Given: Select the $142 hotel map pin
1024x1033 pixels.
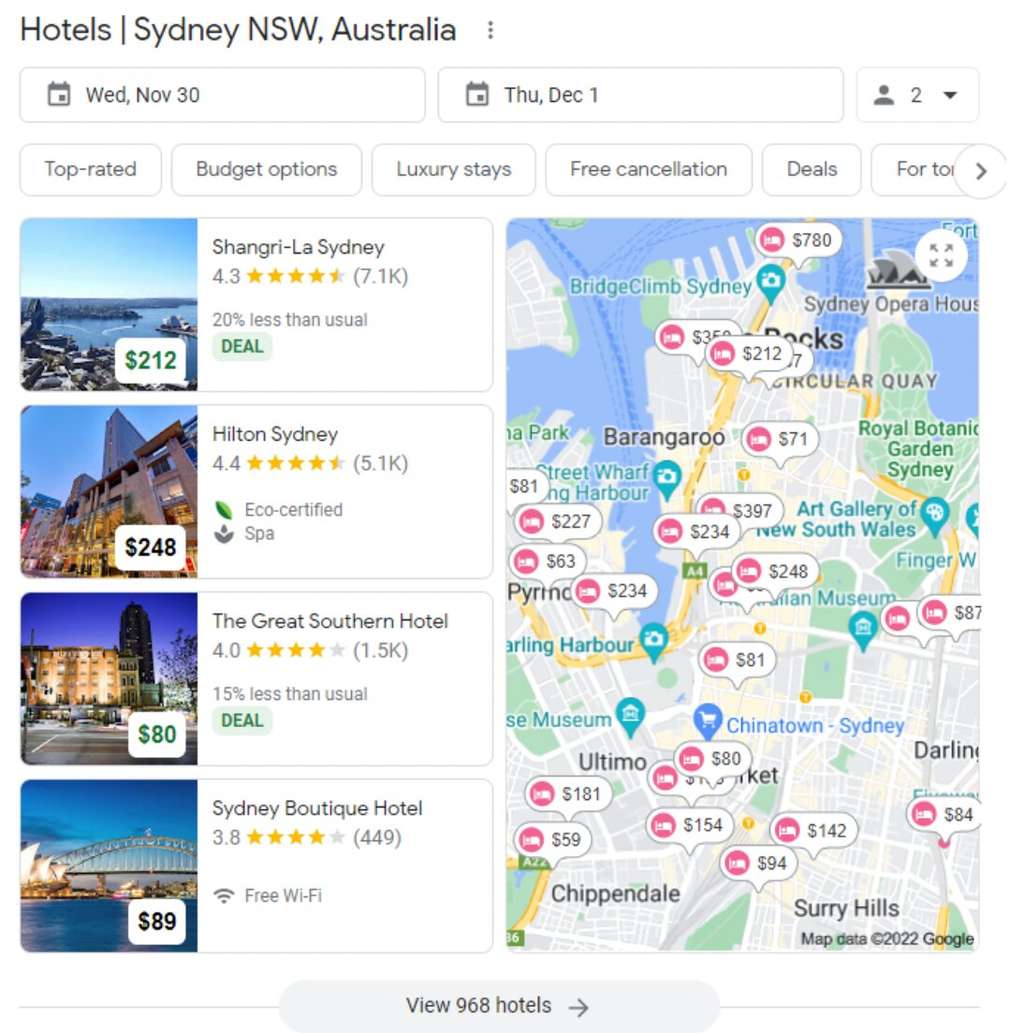Looking at the screenshot, I should [x=812, y=830].
